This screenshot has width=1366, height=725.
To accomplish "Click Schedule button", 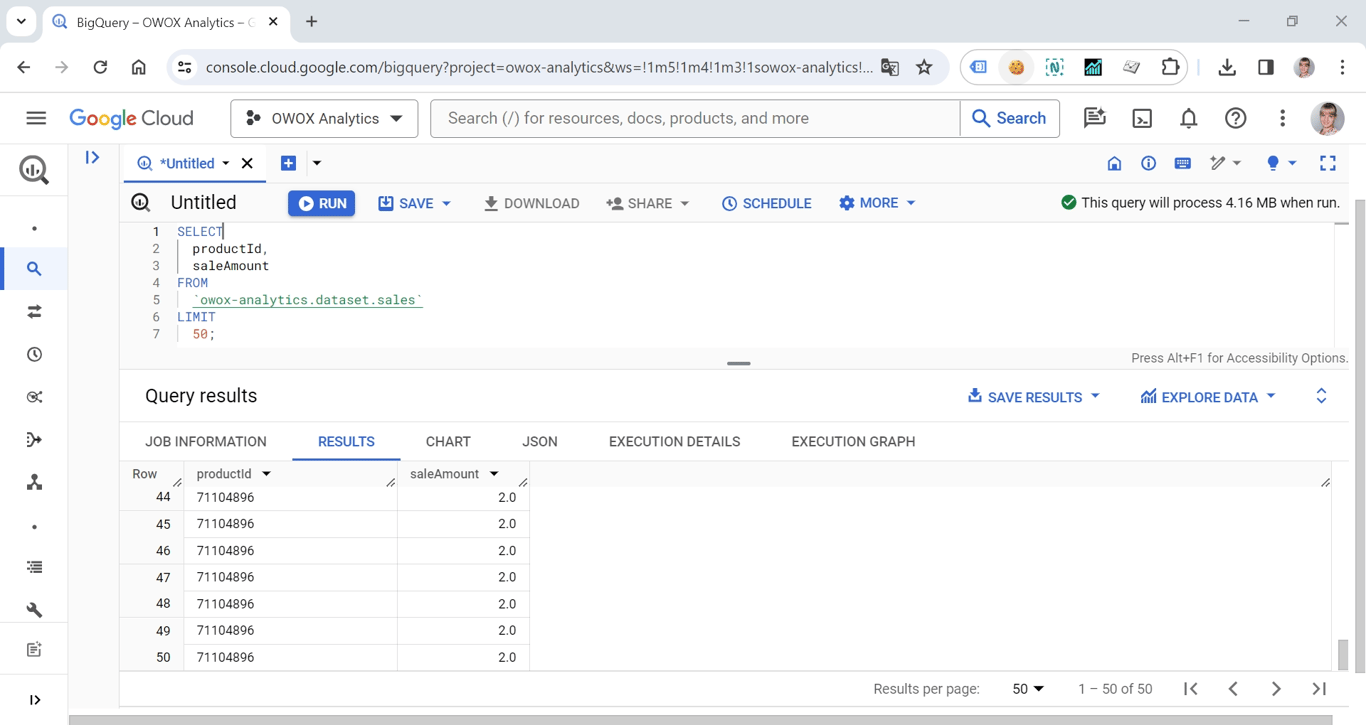I will click(767, 203).
